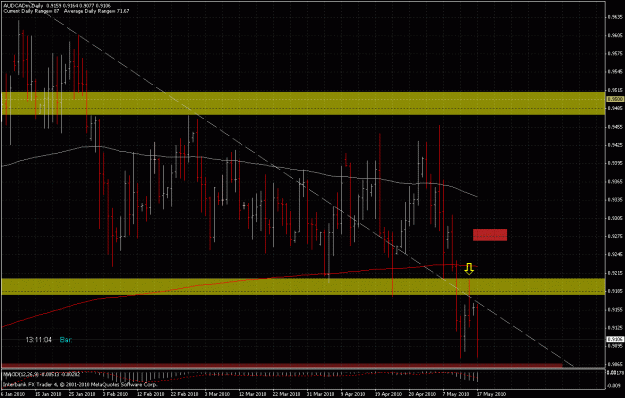Viewport: 625px width, 398px height.
Task: Click the highlighted 0.9500 price label
Action: pos(615,99)
